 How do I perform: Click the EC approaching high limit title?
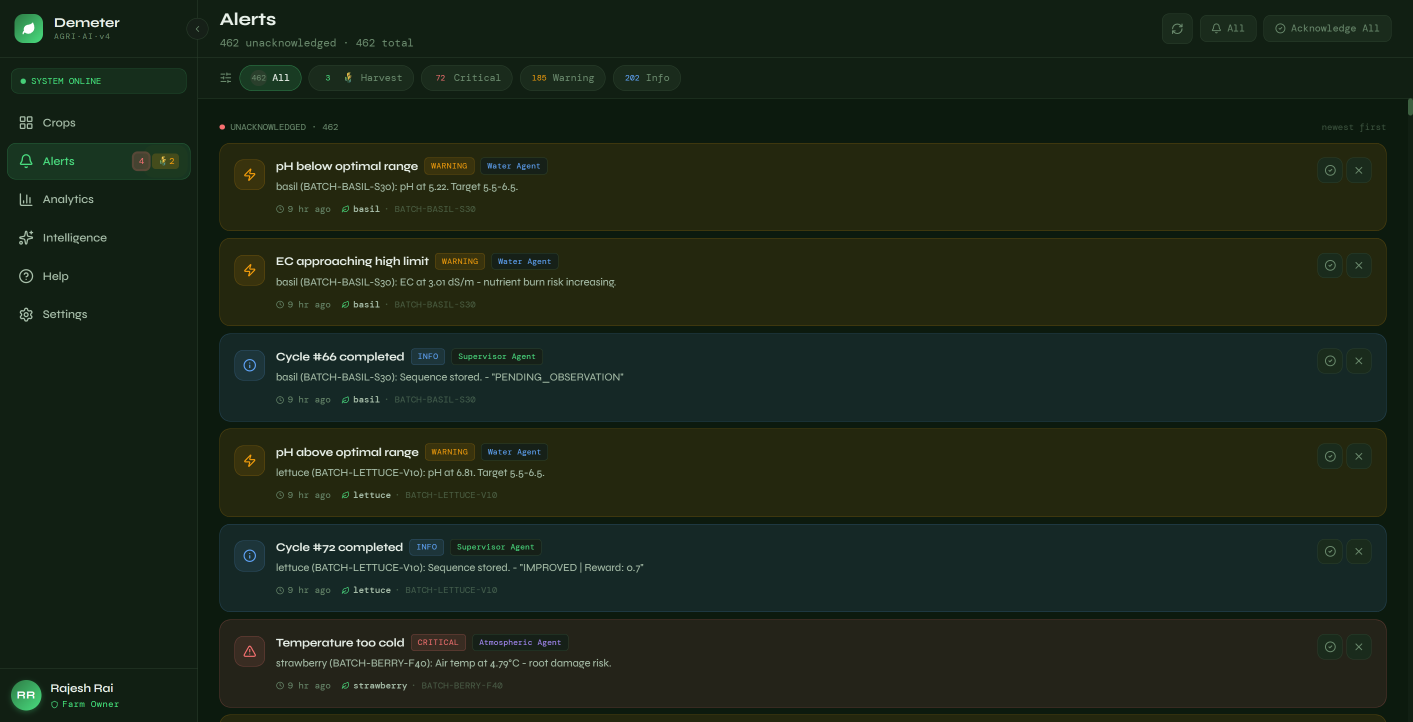pos(352,261)
